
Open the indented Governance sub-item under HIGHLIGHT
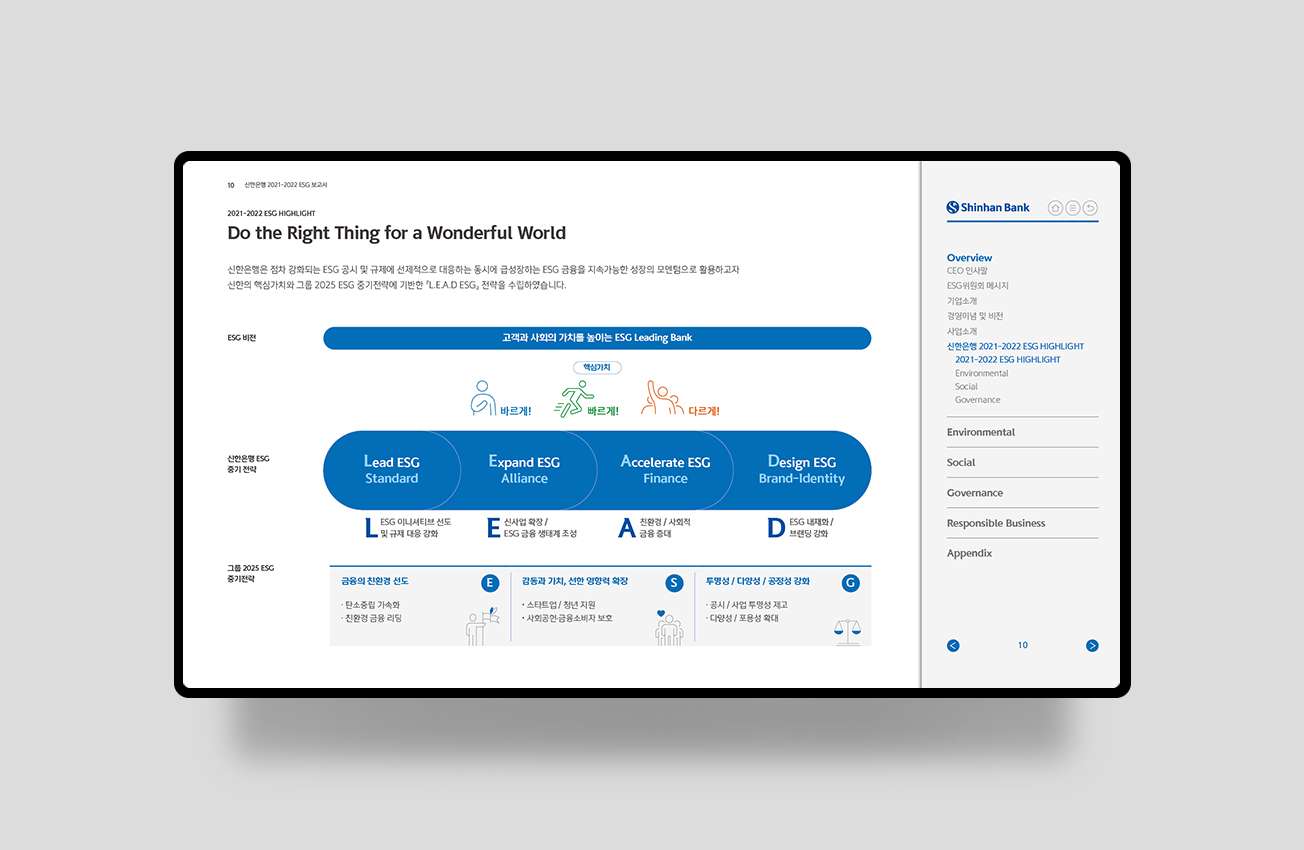(x=977, y=400)
